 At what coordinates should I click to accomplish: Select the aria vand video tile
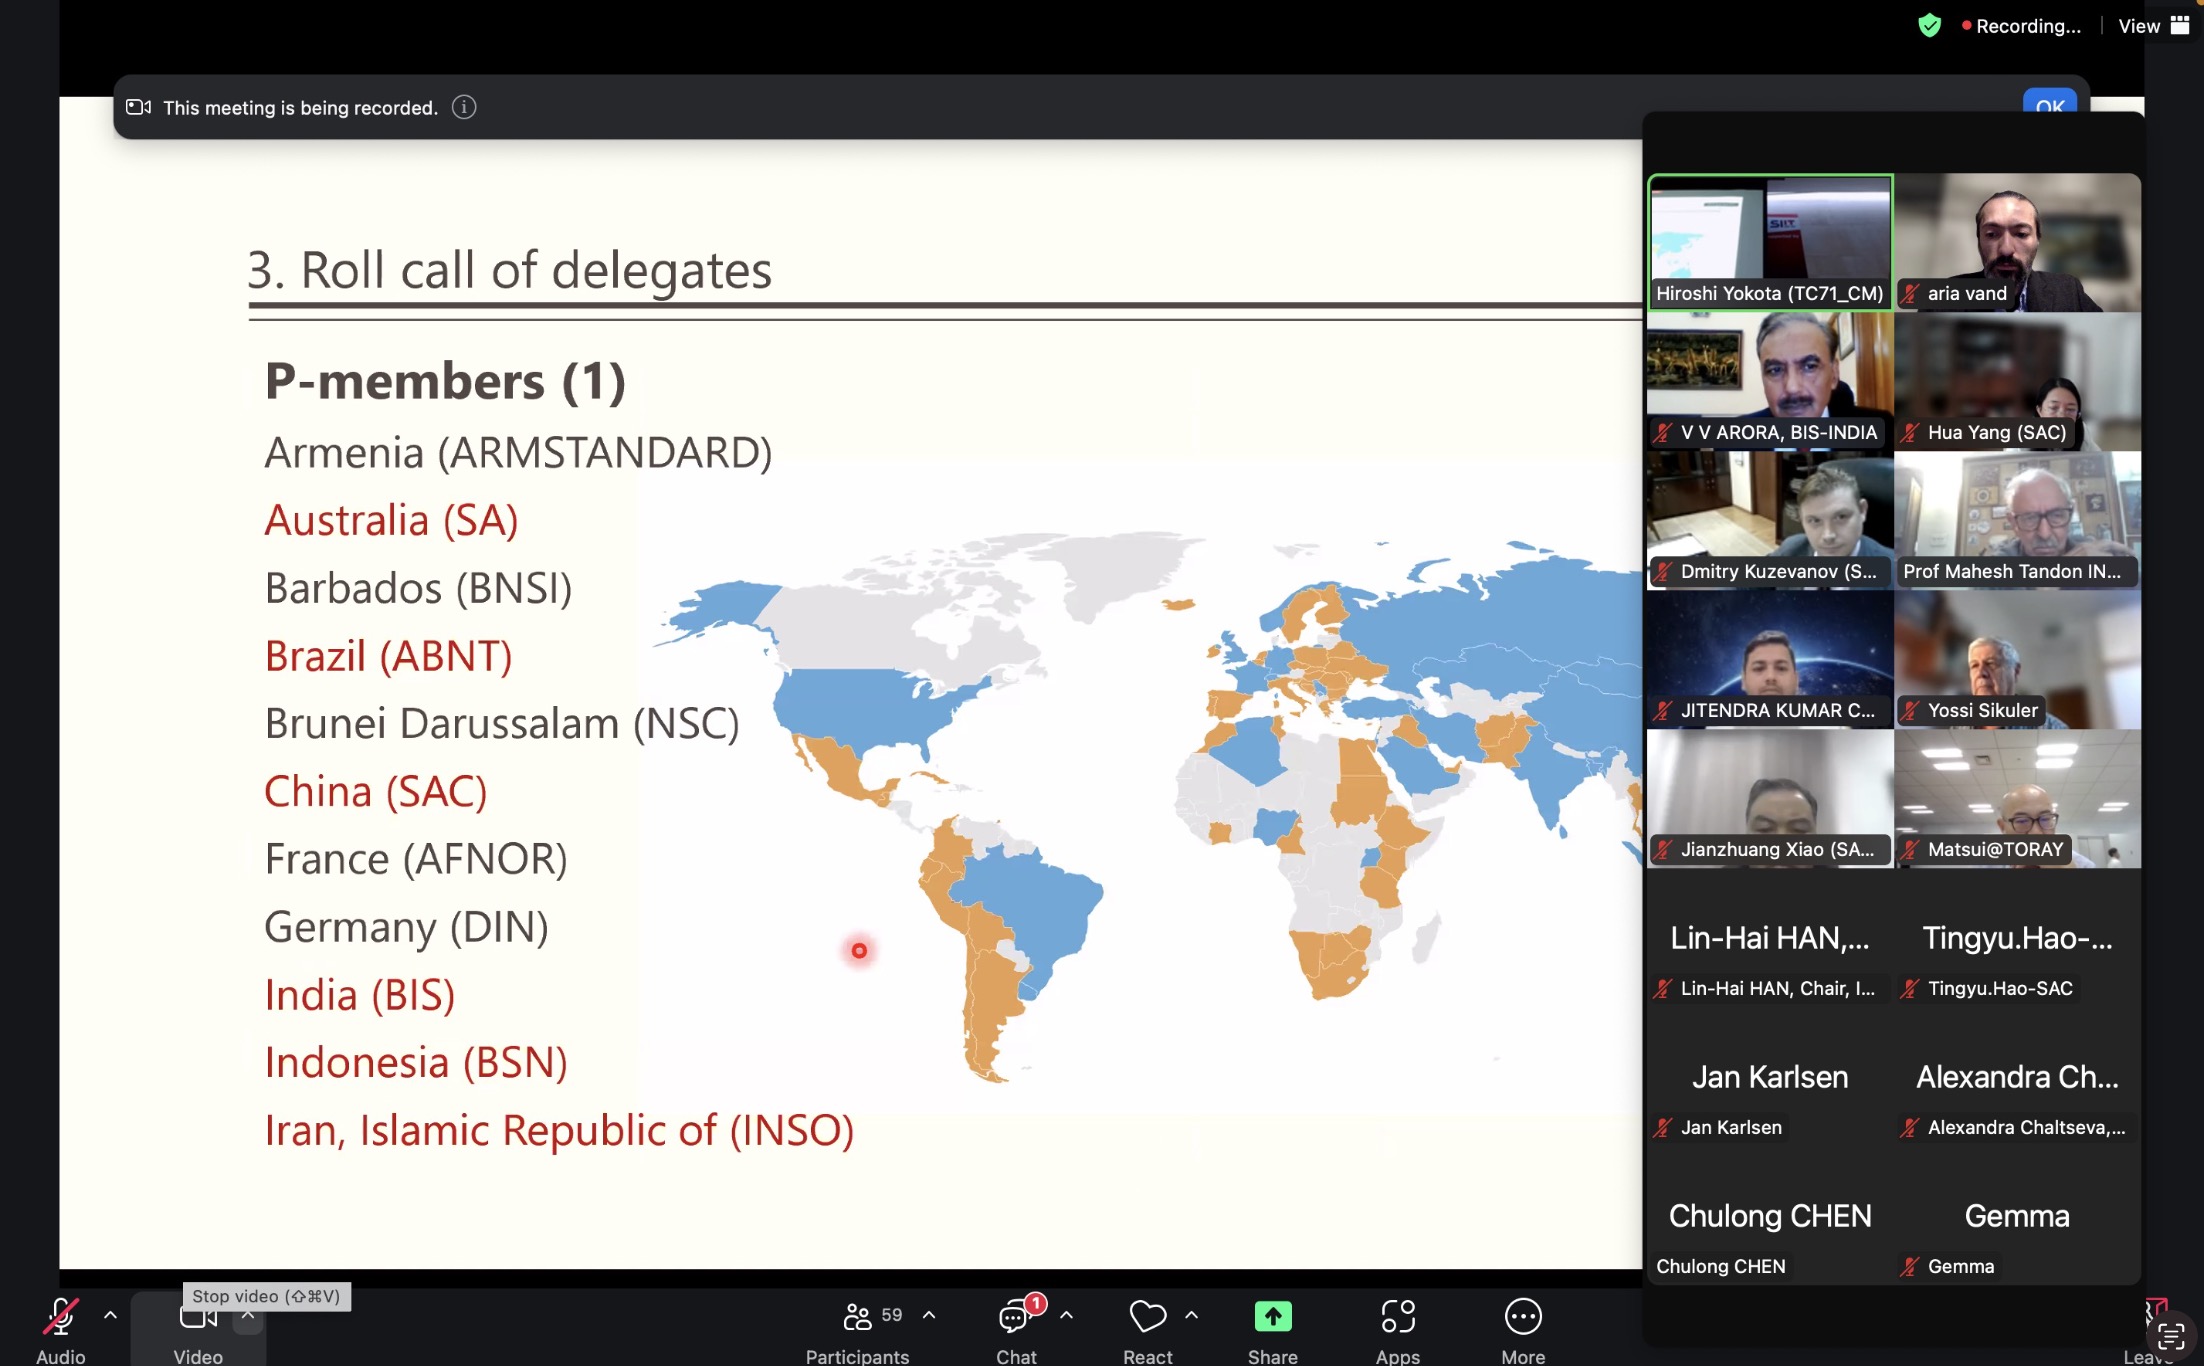(2017, 240)
